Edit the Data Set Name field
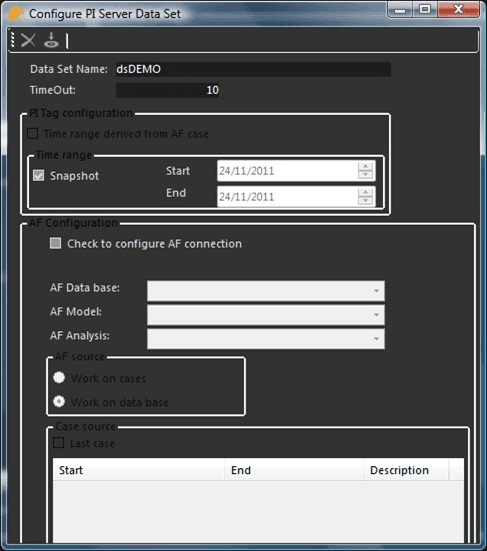This screenshot has height=551, width=487. 253,69
